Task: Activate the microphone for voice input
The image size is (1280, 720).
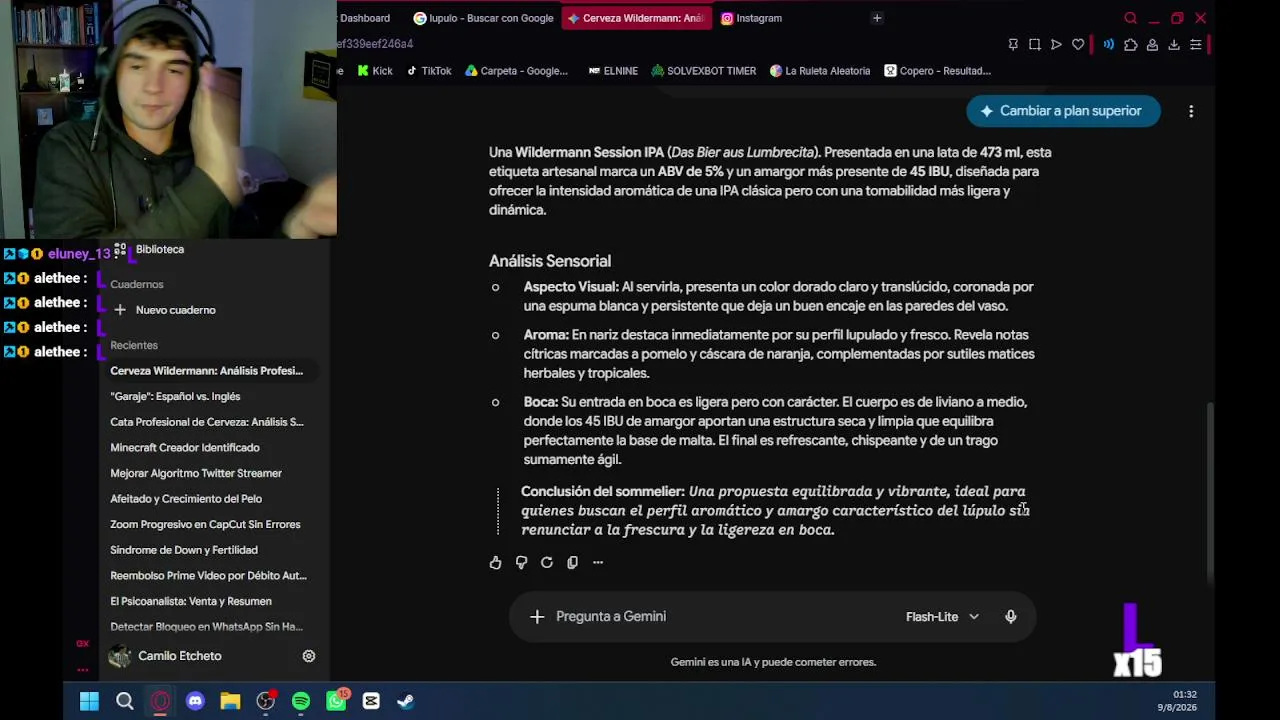Action: click(1011, 616)
